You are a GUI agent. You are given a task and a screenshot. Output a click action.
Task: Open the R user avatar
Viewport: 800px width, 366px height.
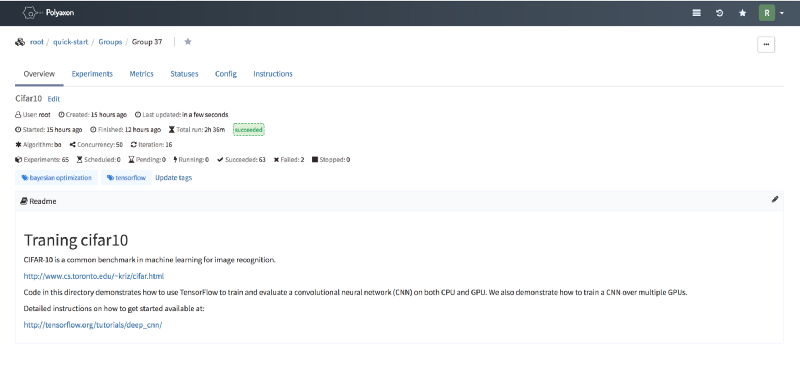pyautogui.click(x=767, y=13)
